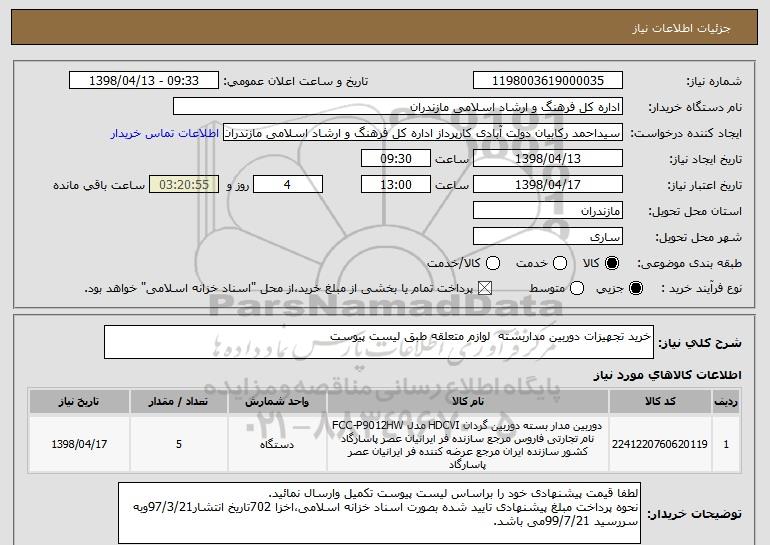Click the quantity cell showing 5
This screenshot has width=770, height=545.
coord(179,444)
